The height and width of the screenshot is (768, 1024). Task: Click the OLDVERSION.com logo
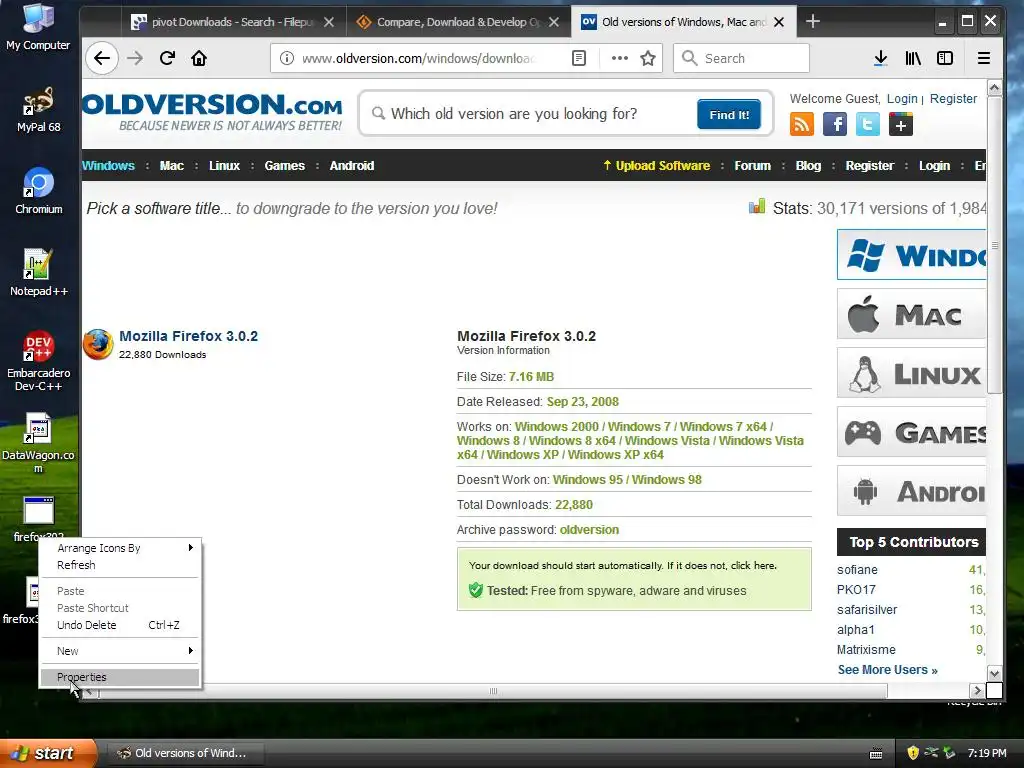coord(212,112)
